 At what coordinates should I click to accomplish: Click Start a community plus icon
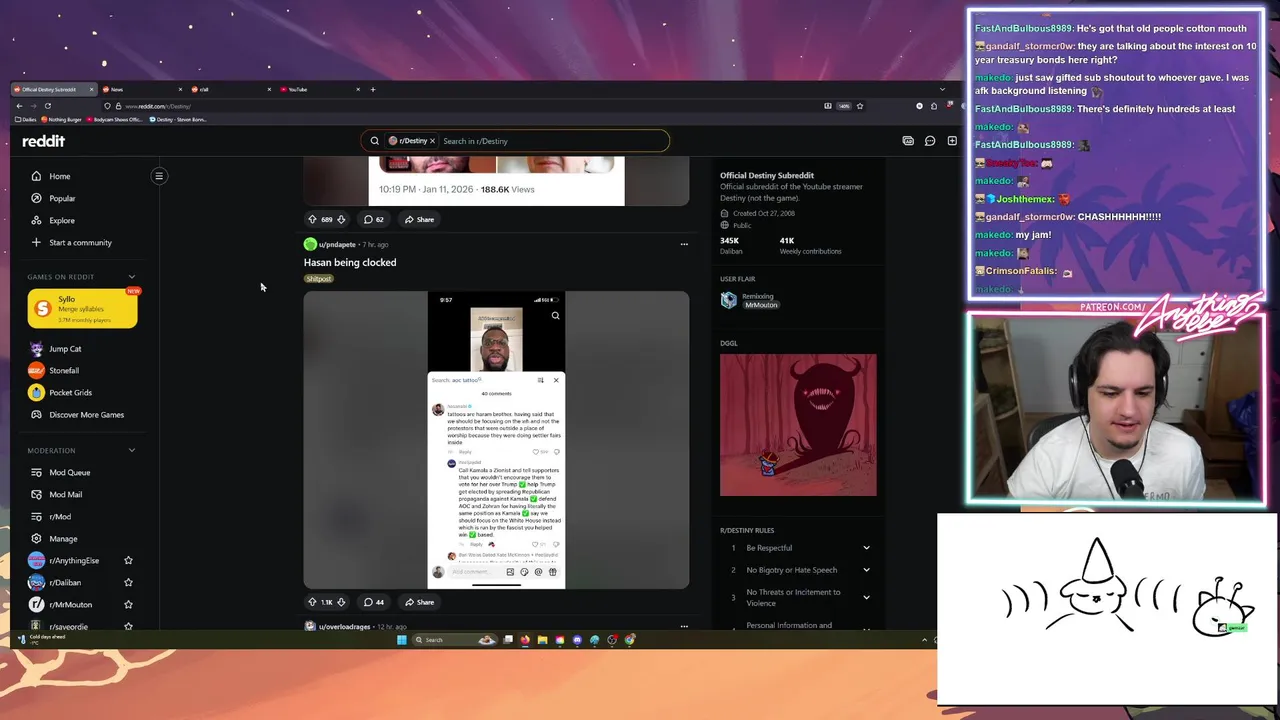pyautogui.click(x=36, y=242)
